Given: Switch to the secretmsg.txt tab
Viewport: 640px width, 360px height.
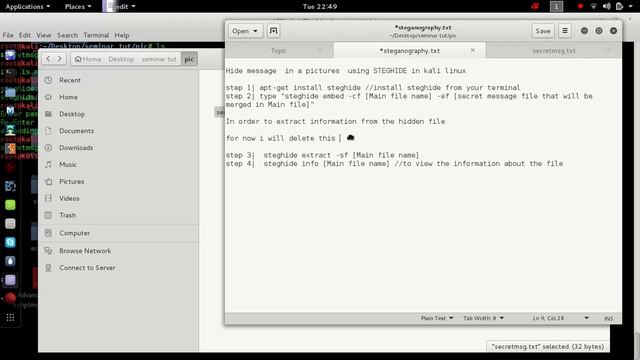Looking at the screenshot, I should point(554,51).
